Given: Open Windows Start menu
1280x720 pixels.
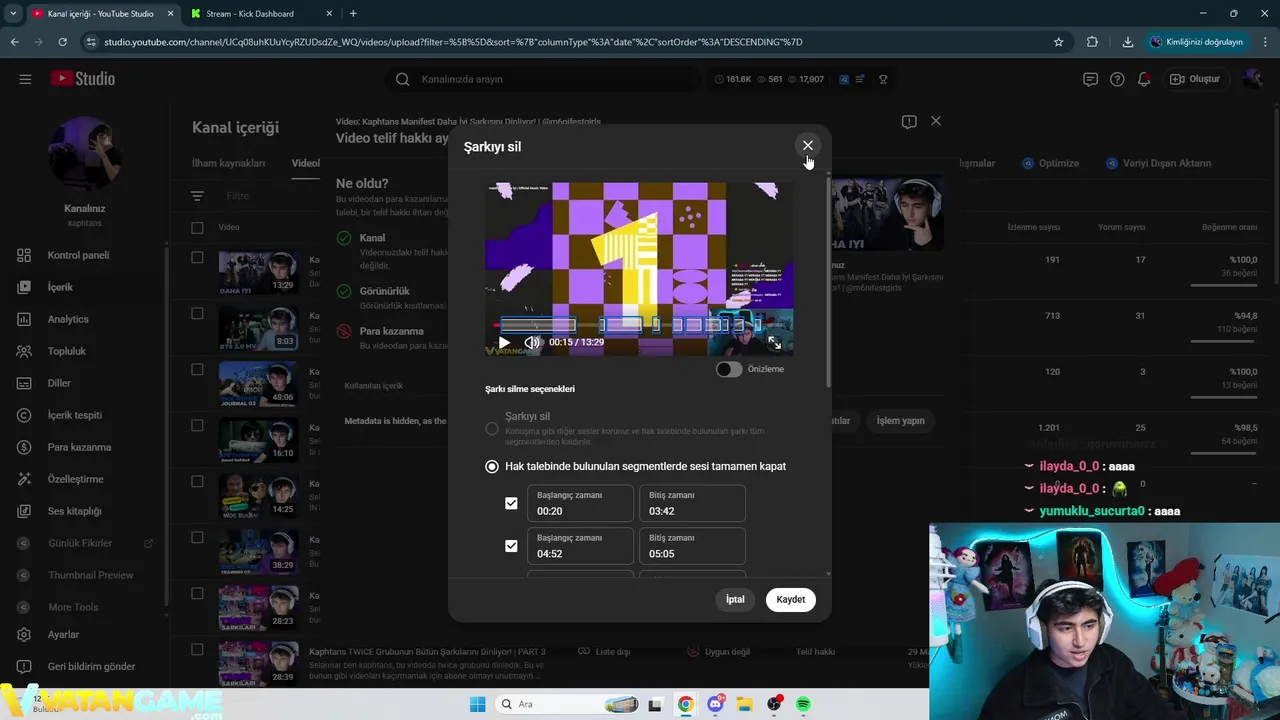Looking at the screenshot, I should [477, 704].
